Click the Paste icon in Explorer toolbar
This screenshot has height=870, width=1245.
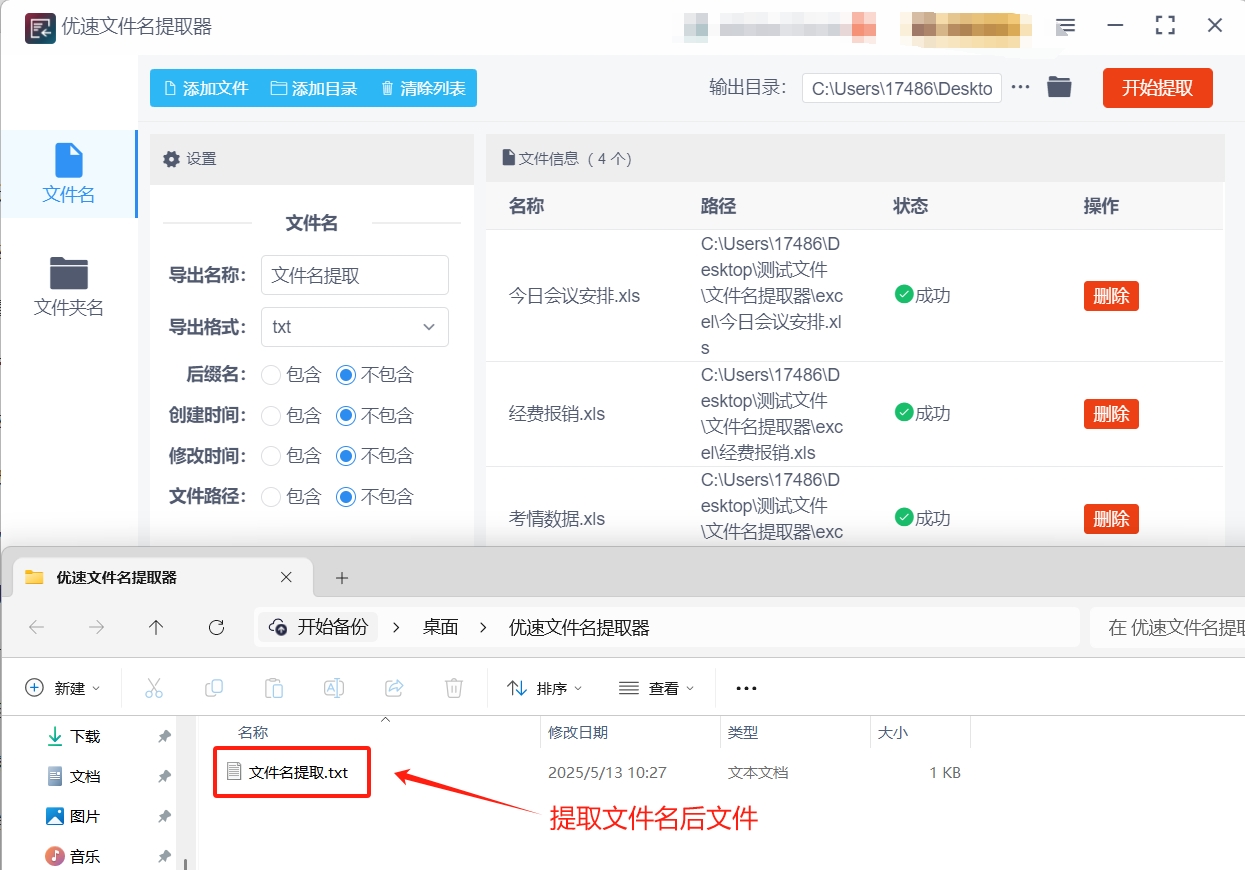coord(273,688)
